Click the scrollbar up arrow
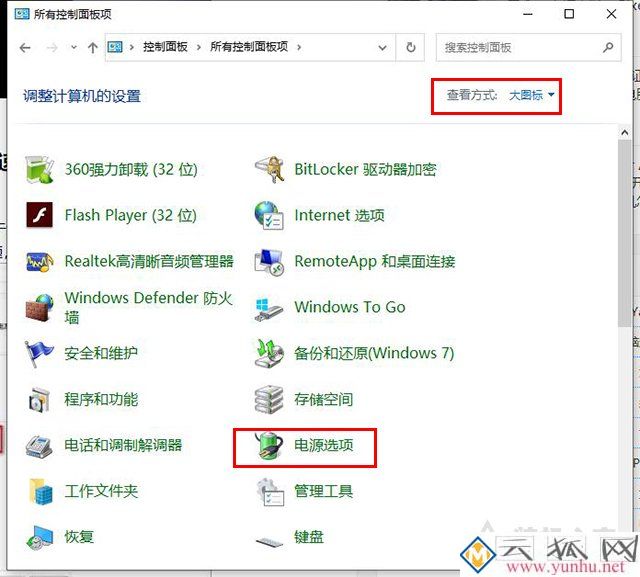The height and width of the screenshot is (577, 640). 624,132
